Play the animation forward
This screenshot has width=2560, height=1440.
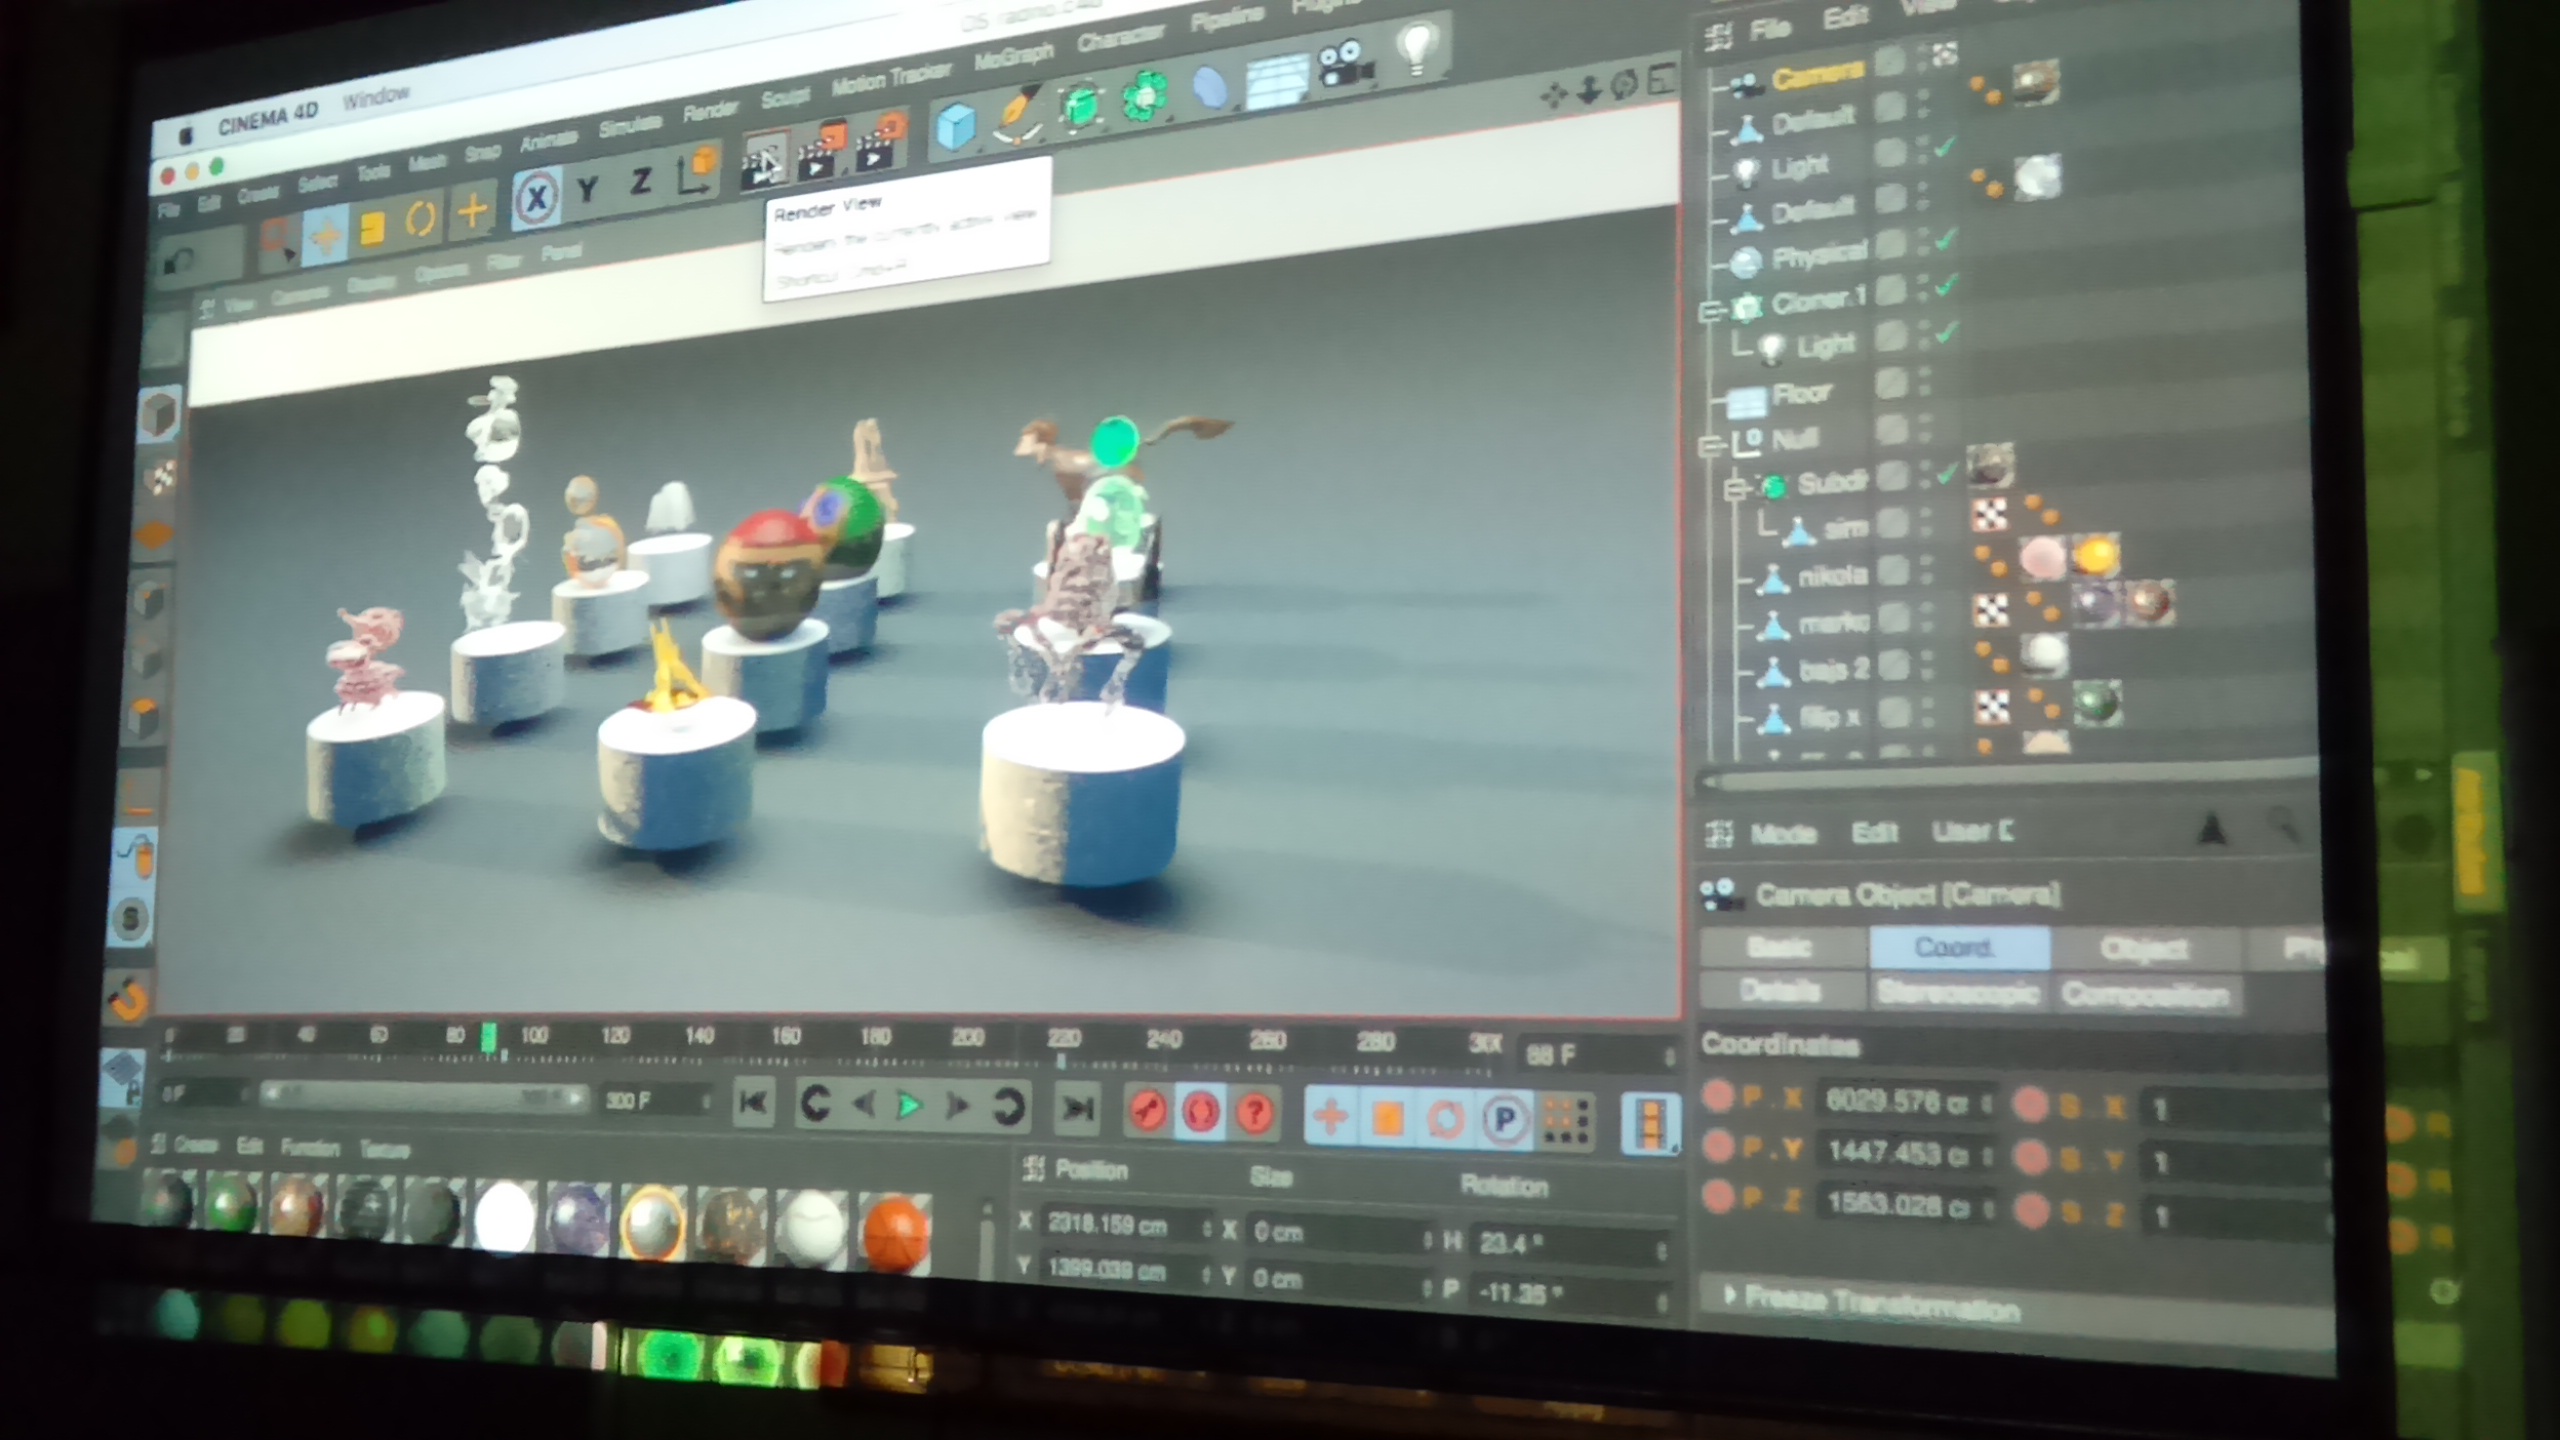click(x=909, y=1104)
